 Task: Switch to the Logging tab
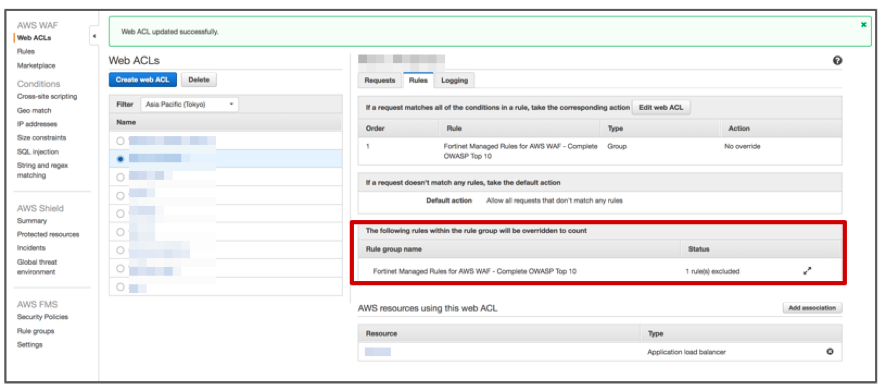coord(454,80)
